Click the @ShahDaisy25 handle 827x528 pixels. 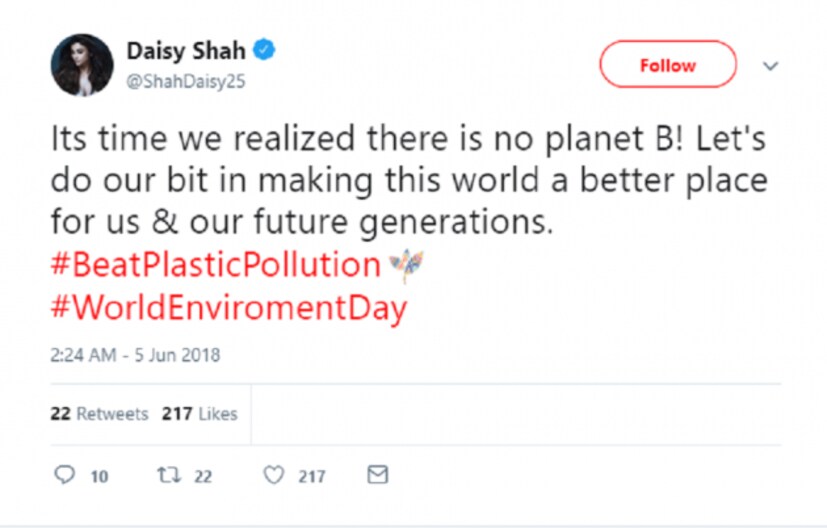click(x=185, y=82)
